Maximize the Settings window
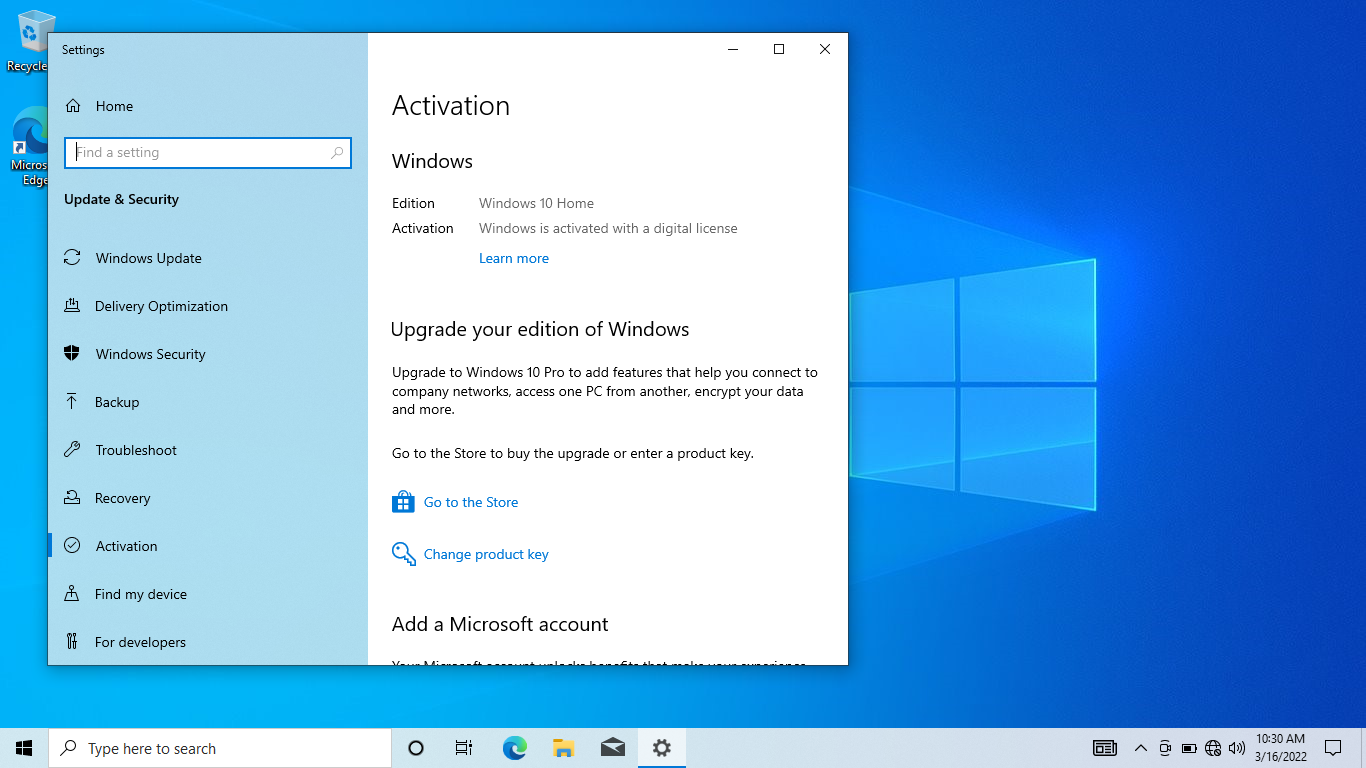This screenshot has height=768, width=1366. coord(779,49)
